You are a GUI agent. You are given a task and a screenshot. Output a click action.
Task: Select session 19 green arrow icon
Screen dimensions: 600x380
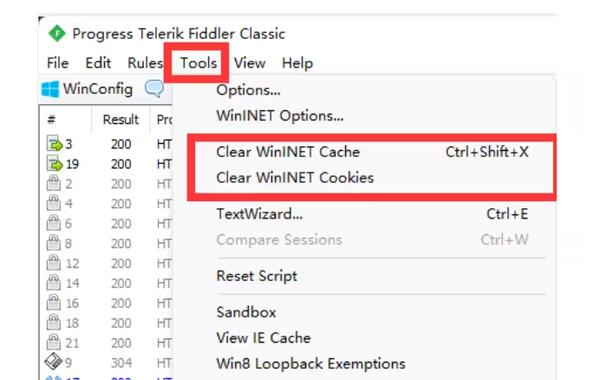[54, 163]
